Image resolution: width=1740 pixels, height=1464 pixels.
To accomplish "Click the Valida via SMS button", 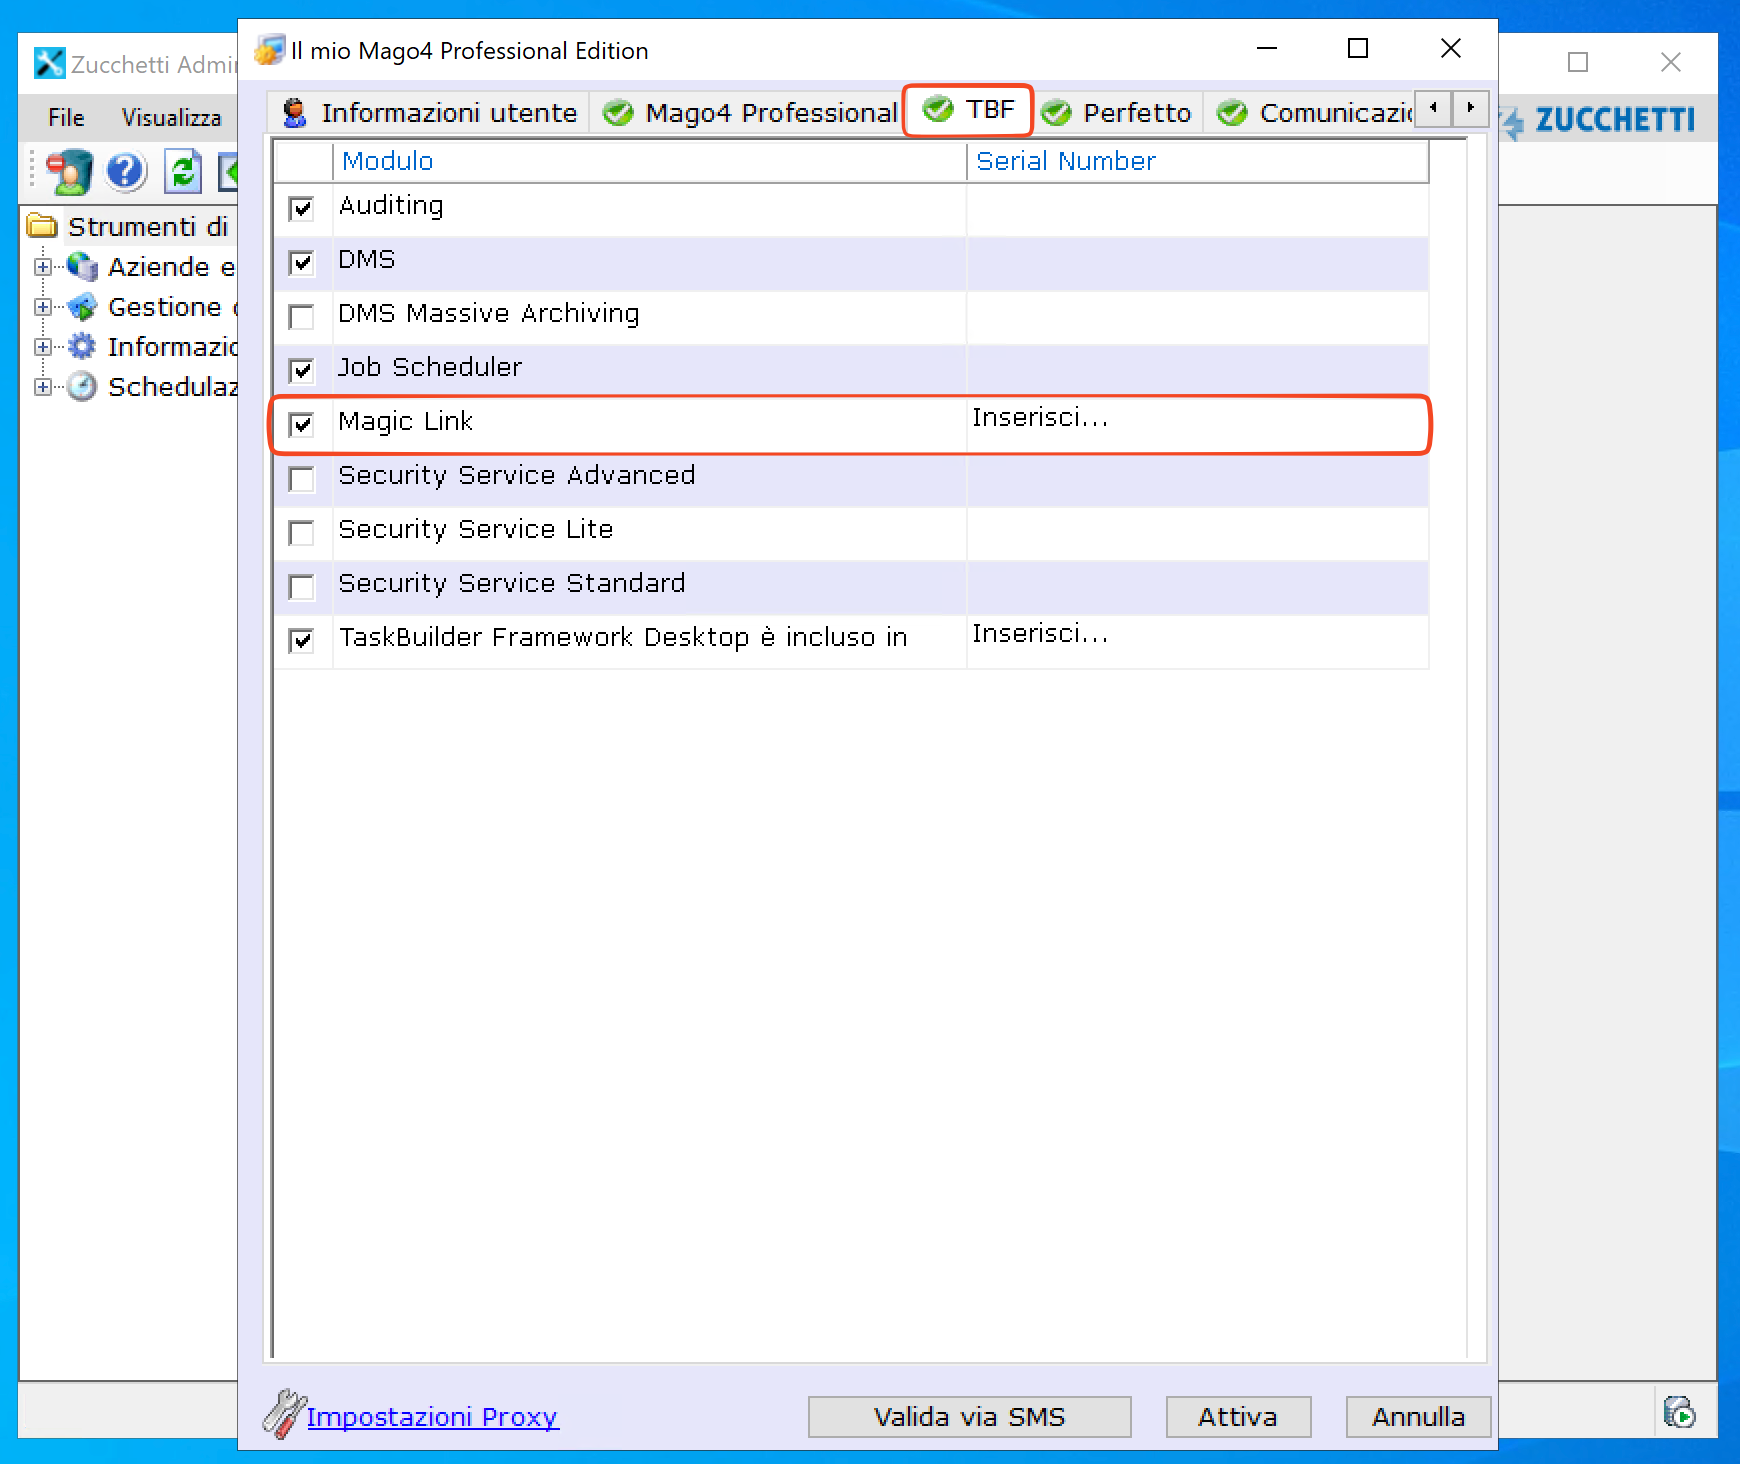I will 969,1417.
